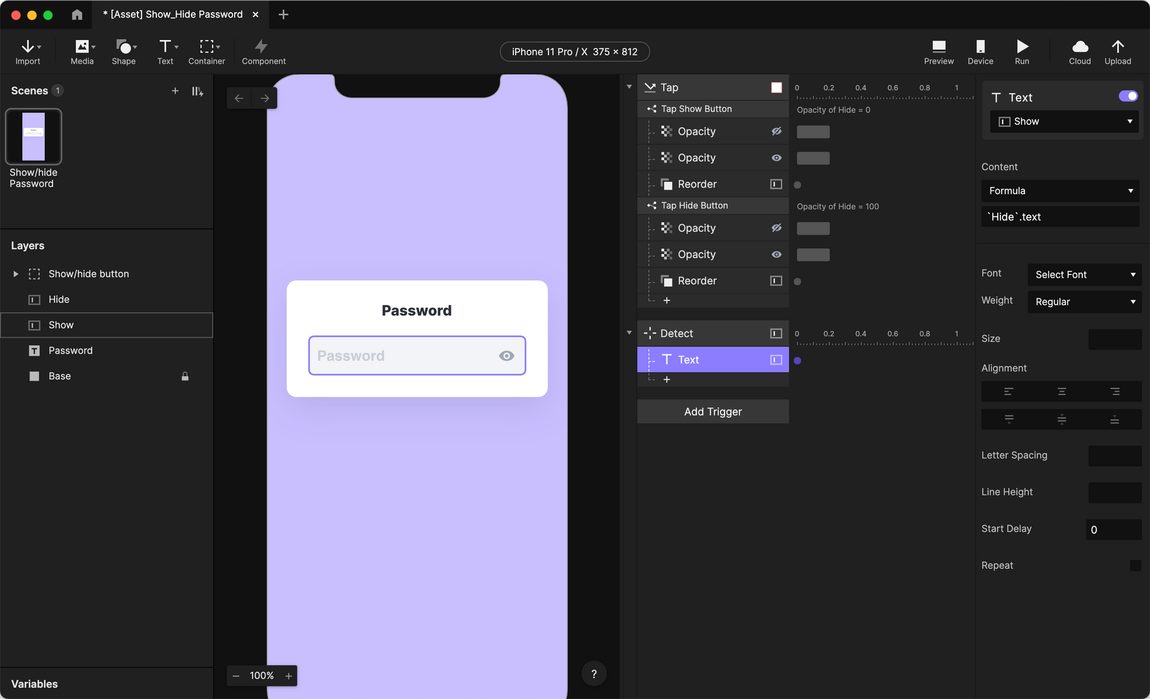Open the Variables panel

click(x=34, y=684)
